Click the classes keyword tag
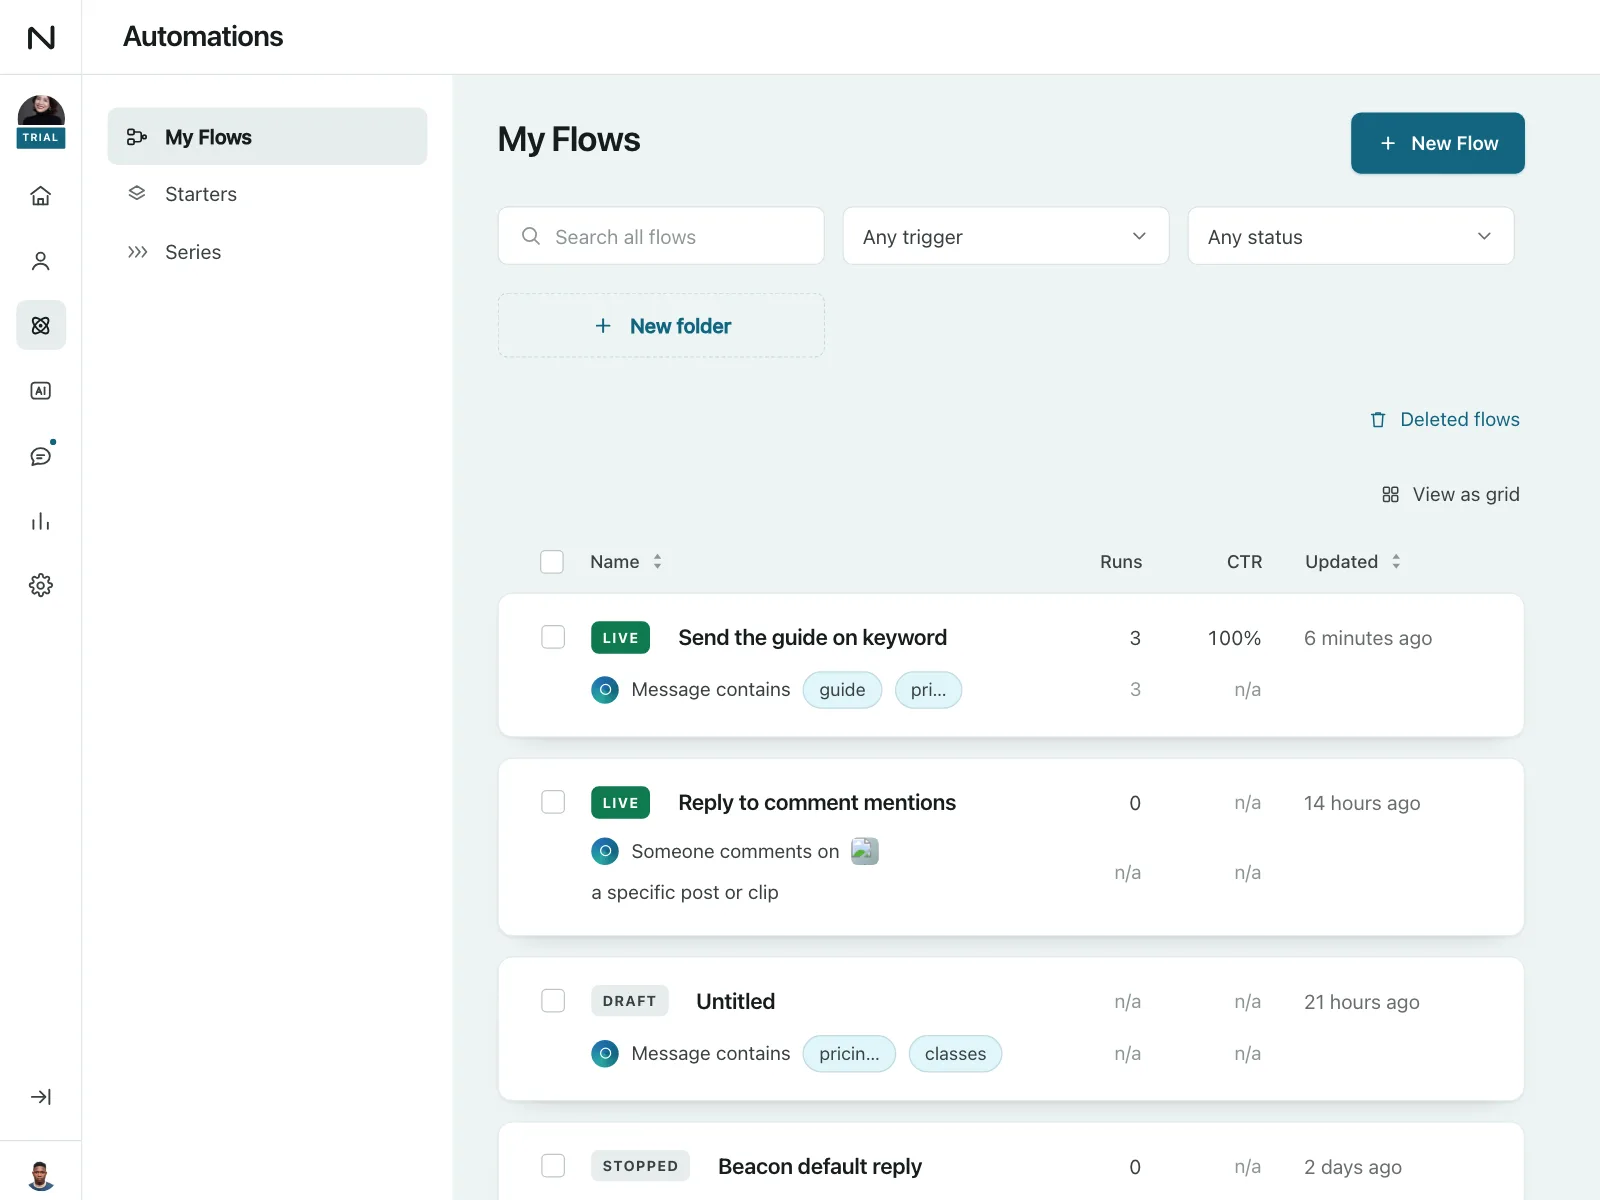 tap(955, 1054)
